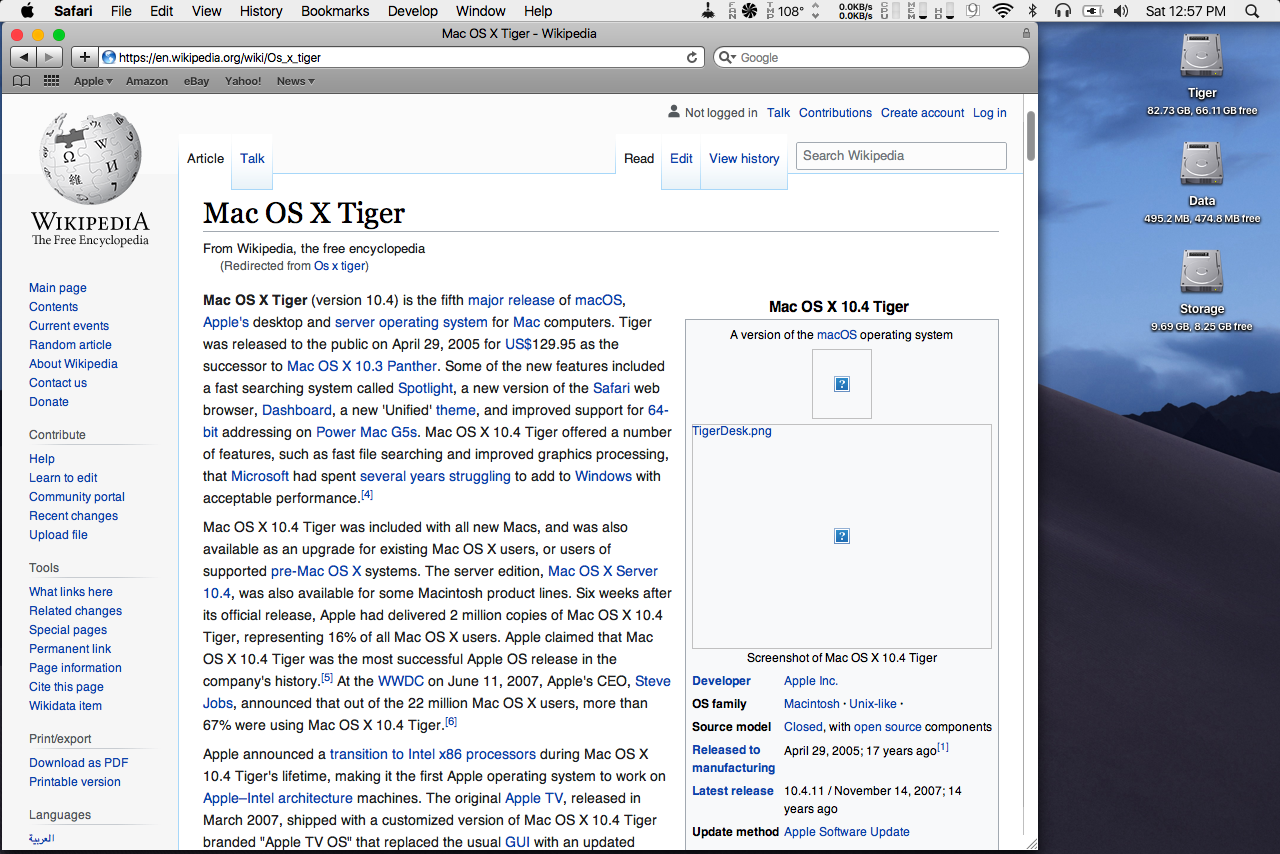
Task: Open the reading list book icon
Action: 21,81
